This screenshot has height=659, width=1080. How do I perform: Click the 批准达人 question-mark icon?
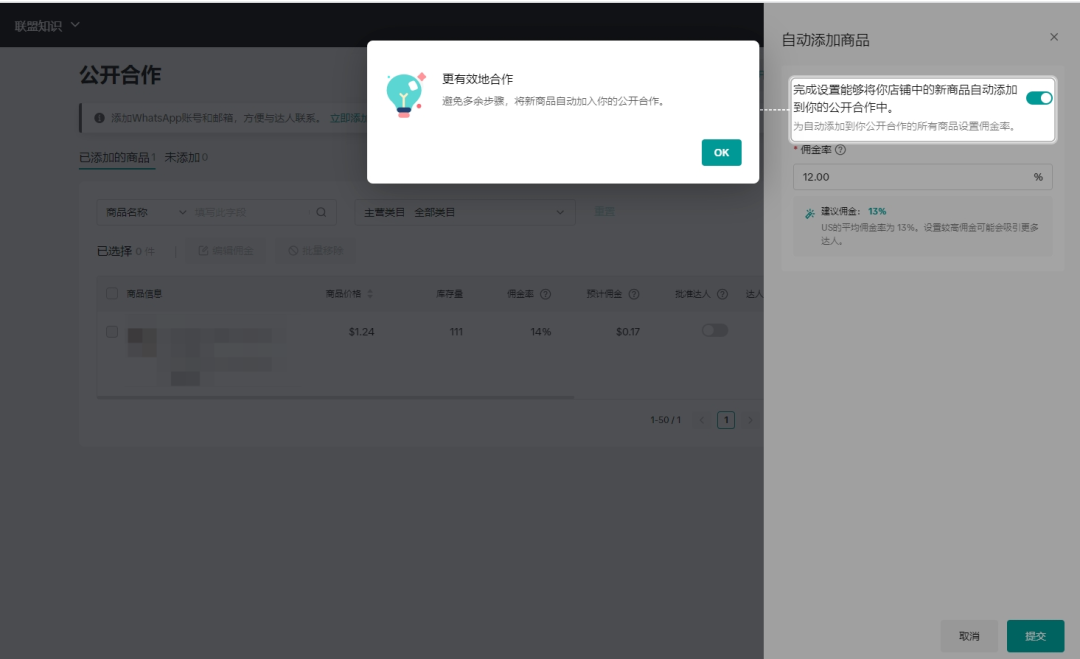722,293
